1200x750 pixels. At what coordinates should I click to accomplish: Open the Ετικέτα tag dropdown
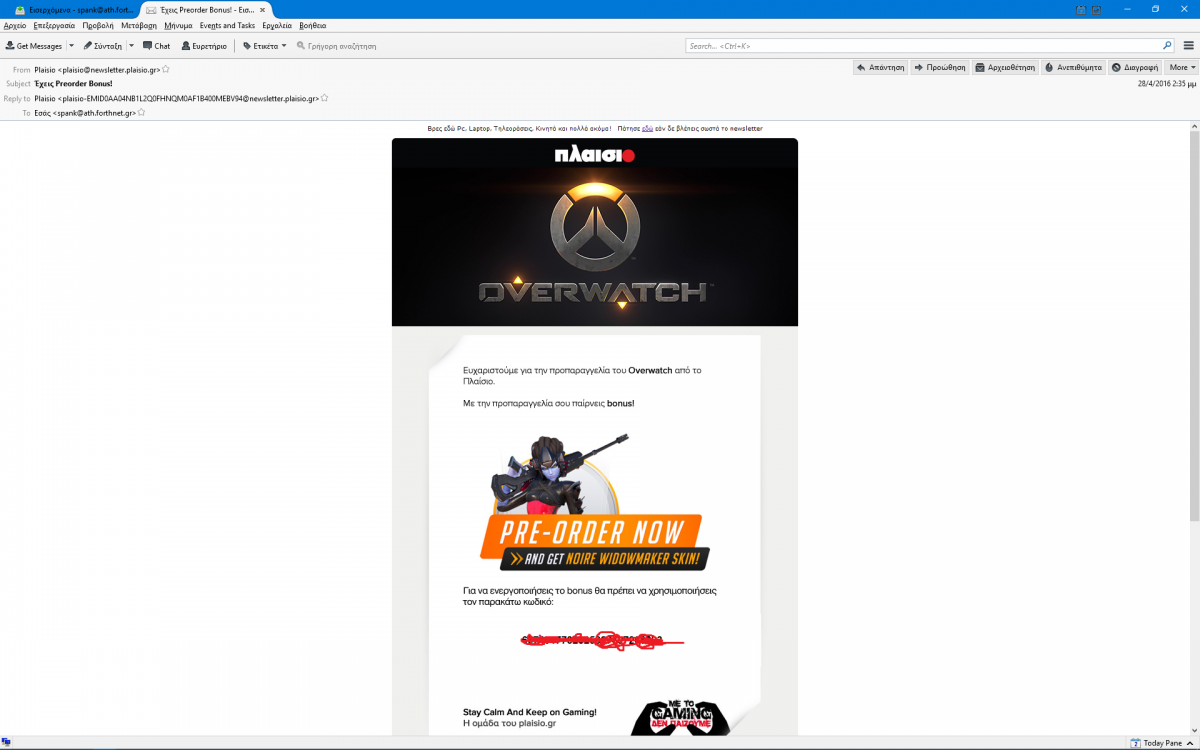[x=265, y=46]
